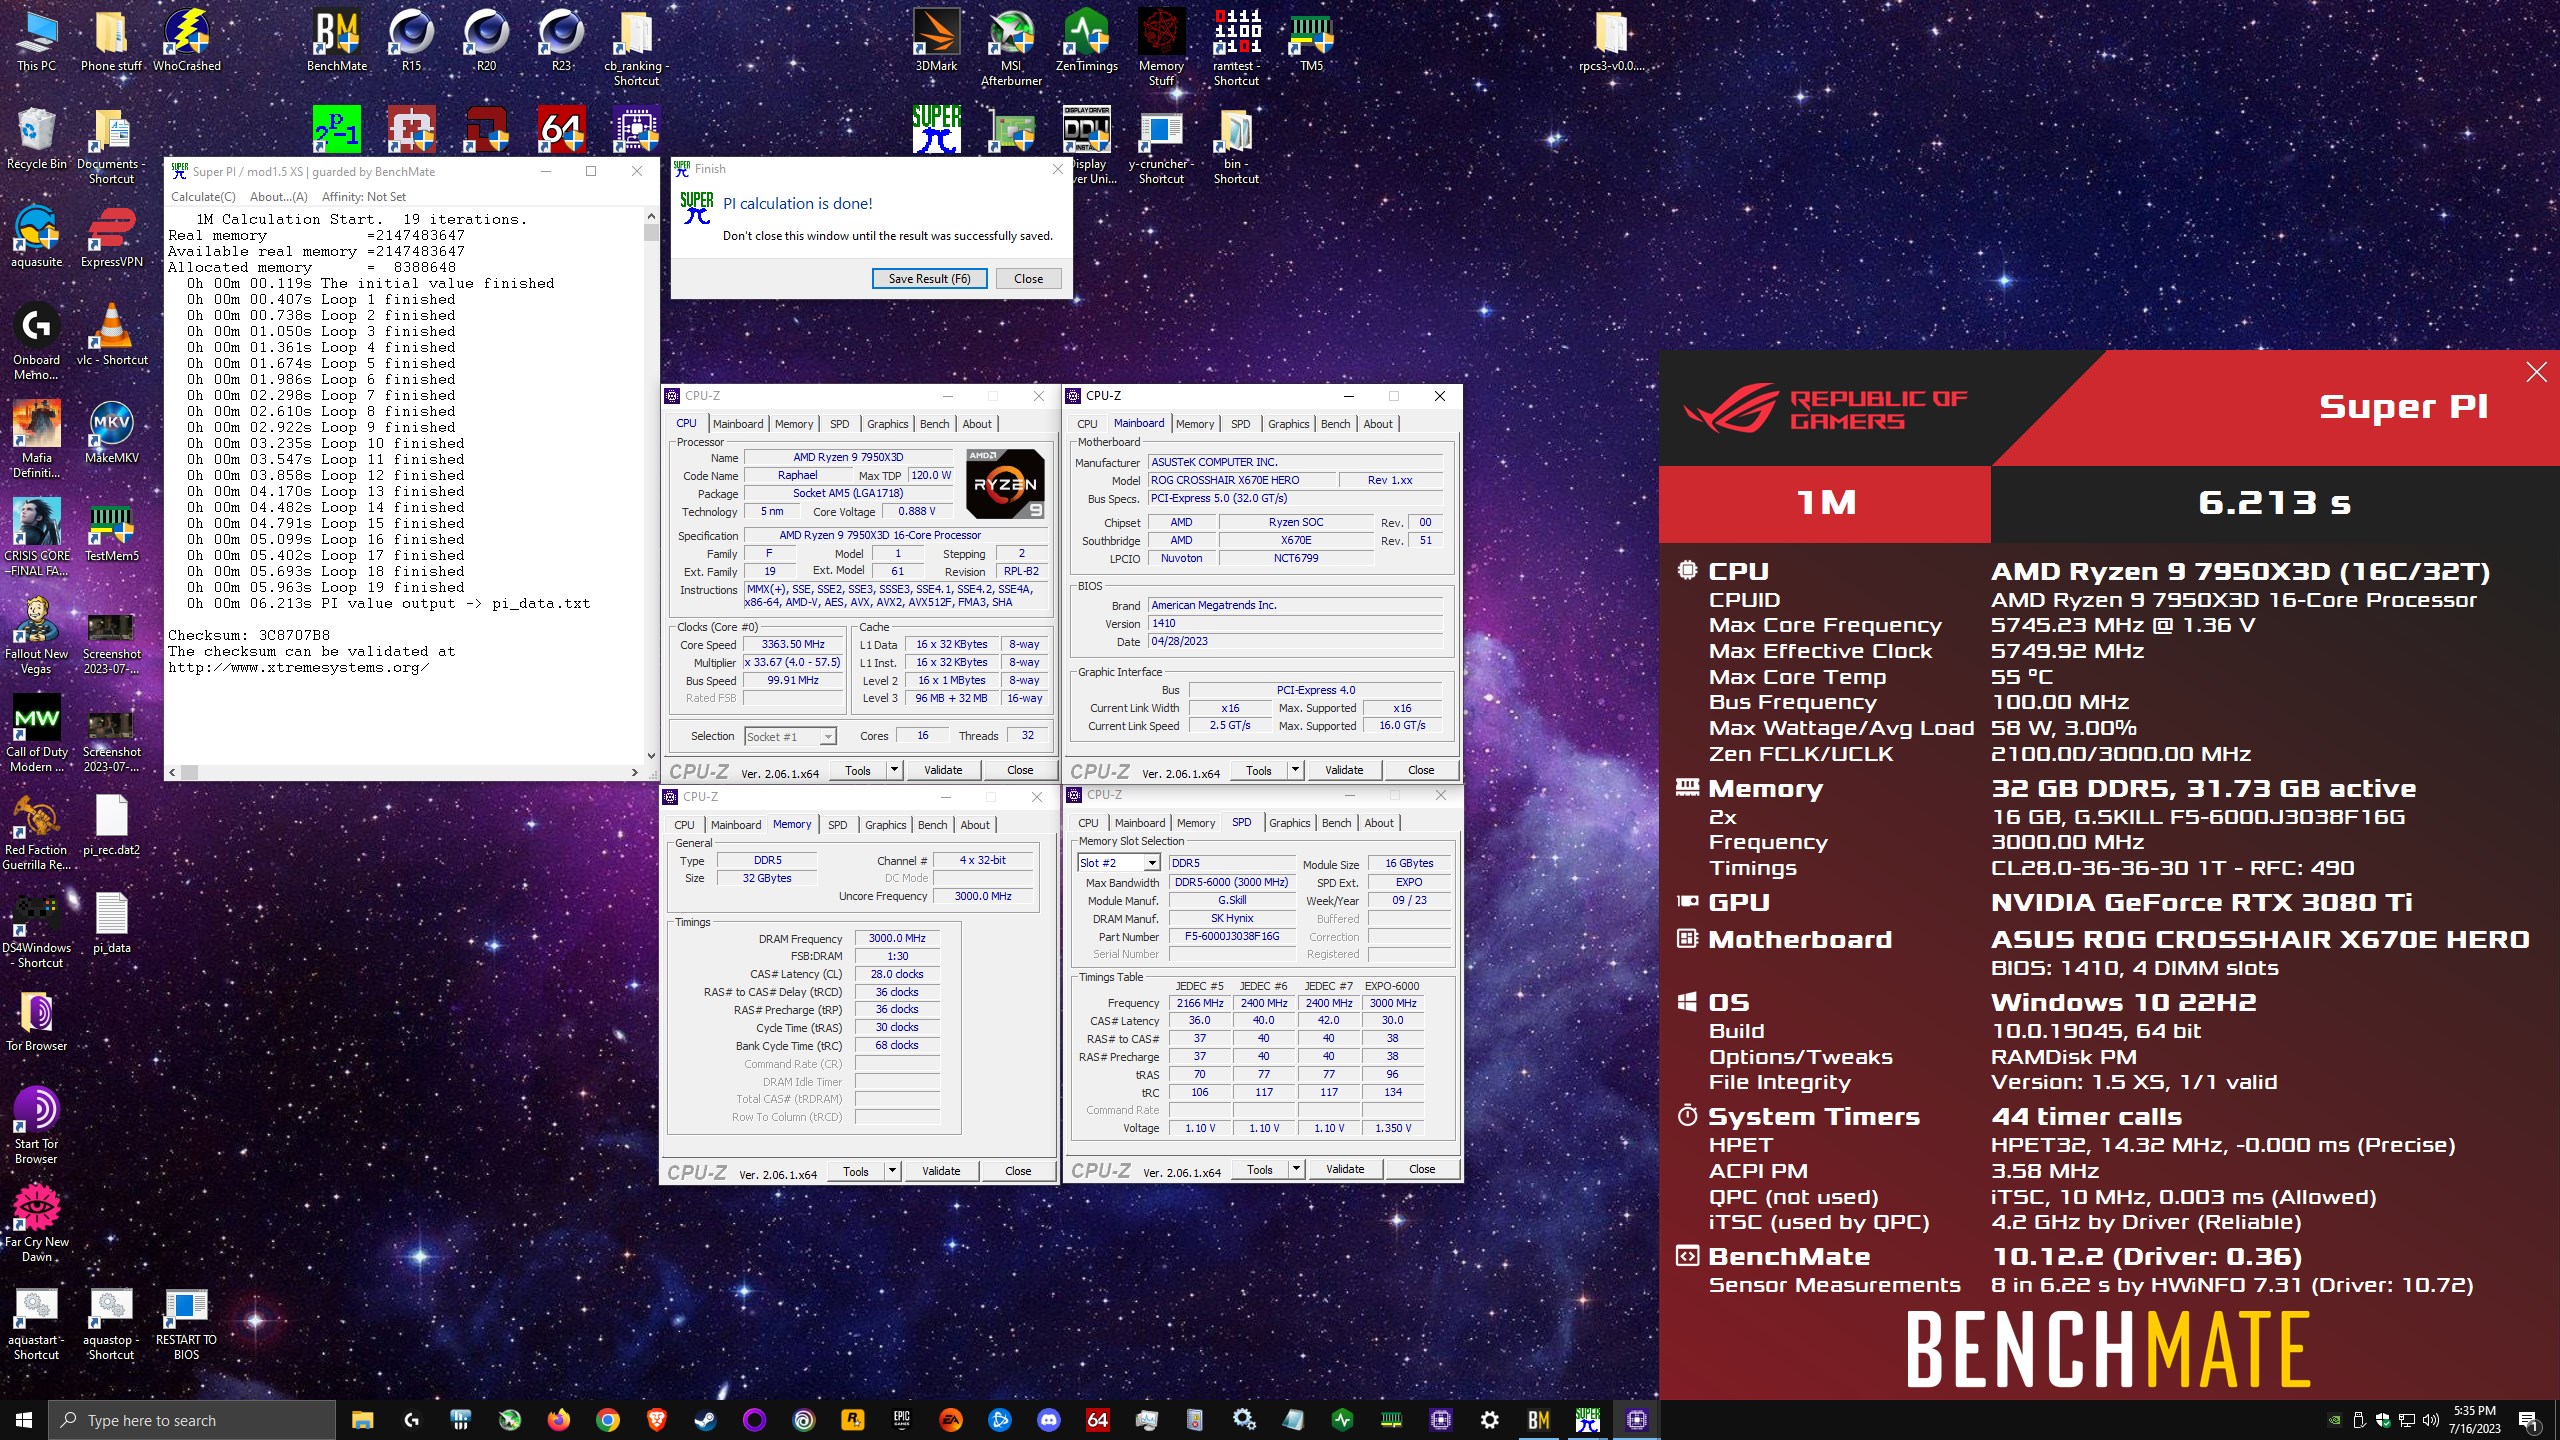Open the RESTART TO BIOS shortcut
Viewport: 2560px width, 1440px height.
(186, 1322)
